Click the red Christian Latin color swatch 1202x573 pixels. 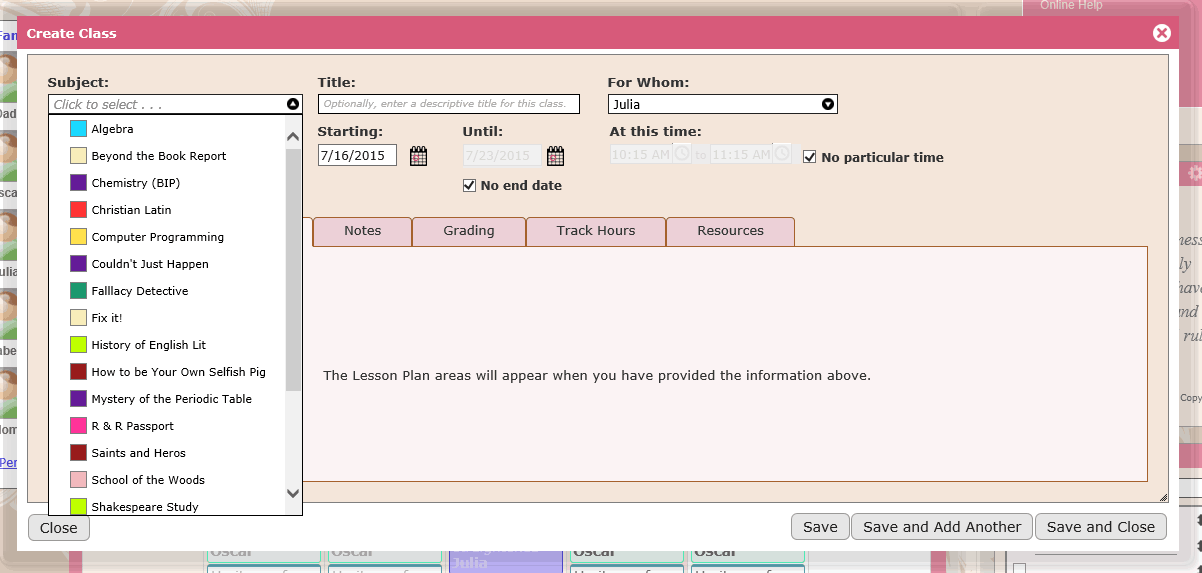pos(78,210)
